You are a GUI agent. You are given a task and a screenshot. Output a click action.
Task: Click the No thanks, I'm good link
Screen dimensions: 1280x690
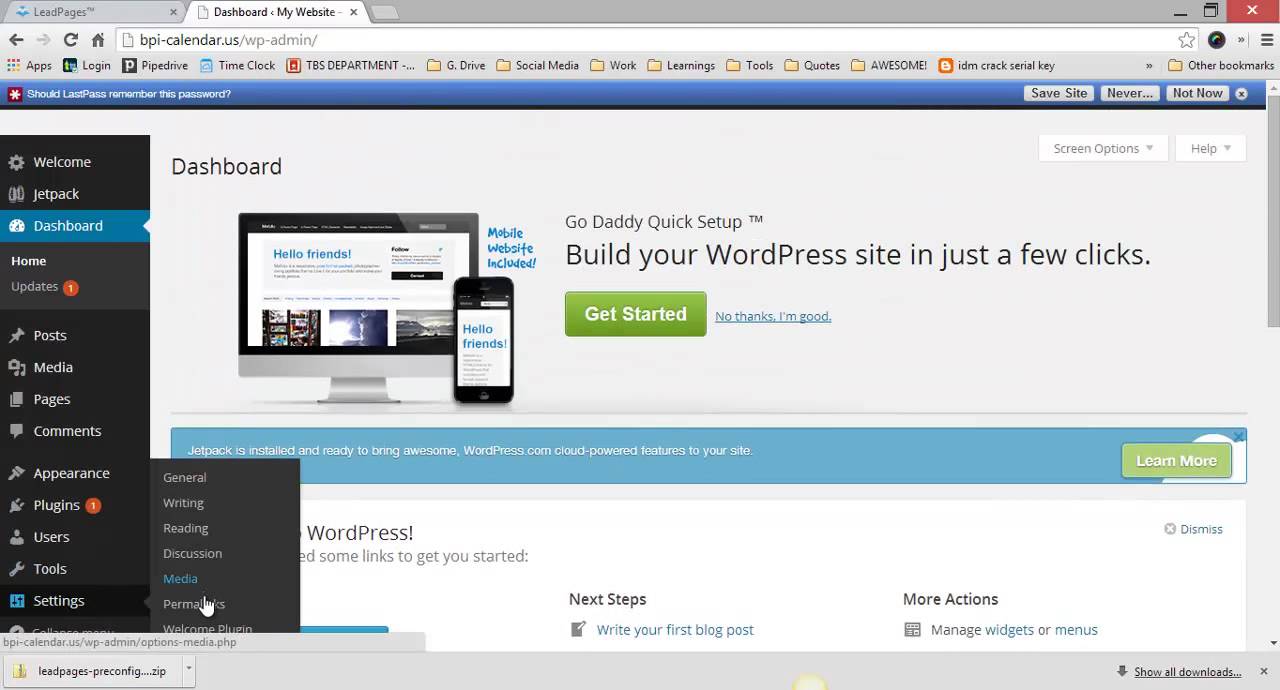pyautogui.click(x=773, y=316)
